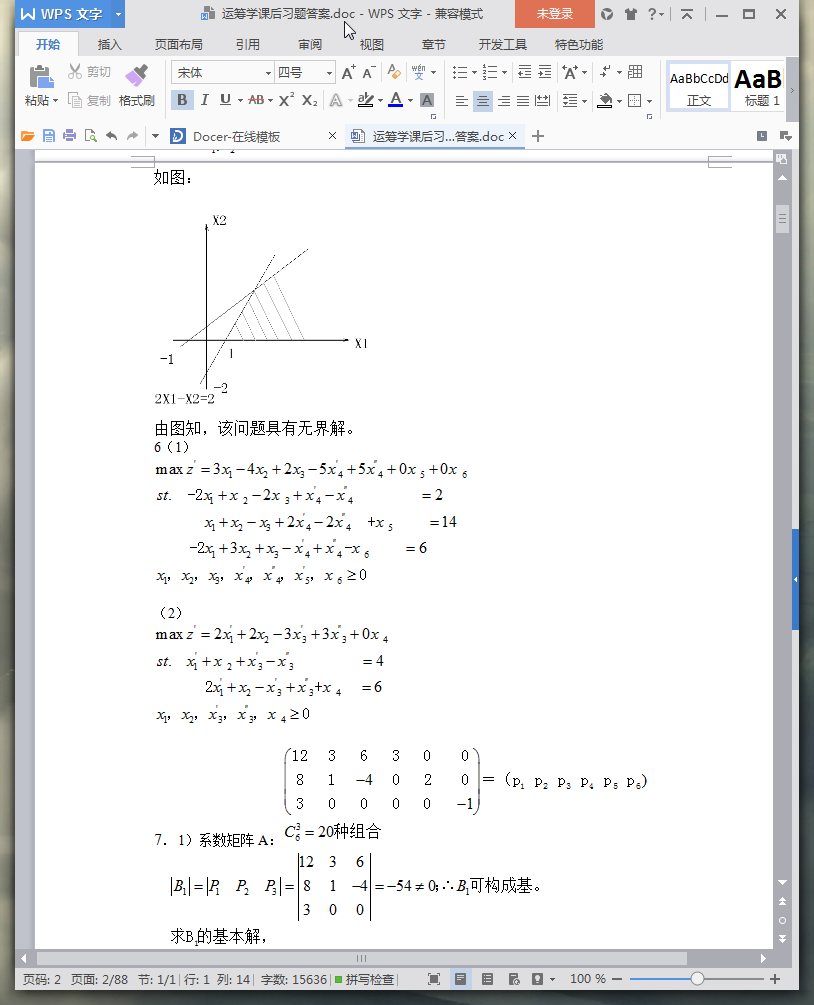Toggle Bold formatting
The height and width of the screenshot is (1005, 814).
coord(182,100)
